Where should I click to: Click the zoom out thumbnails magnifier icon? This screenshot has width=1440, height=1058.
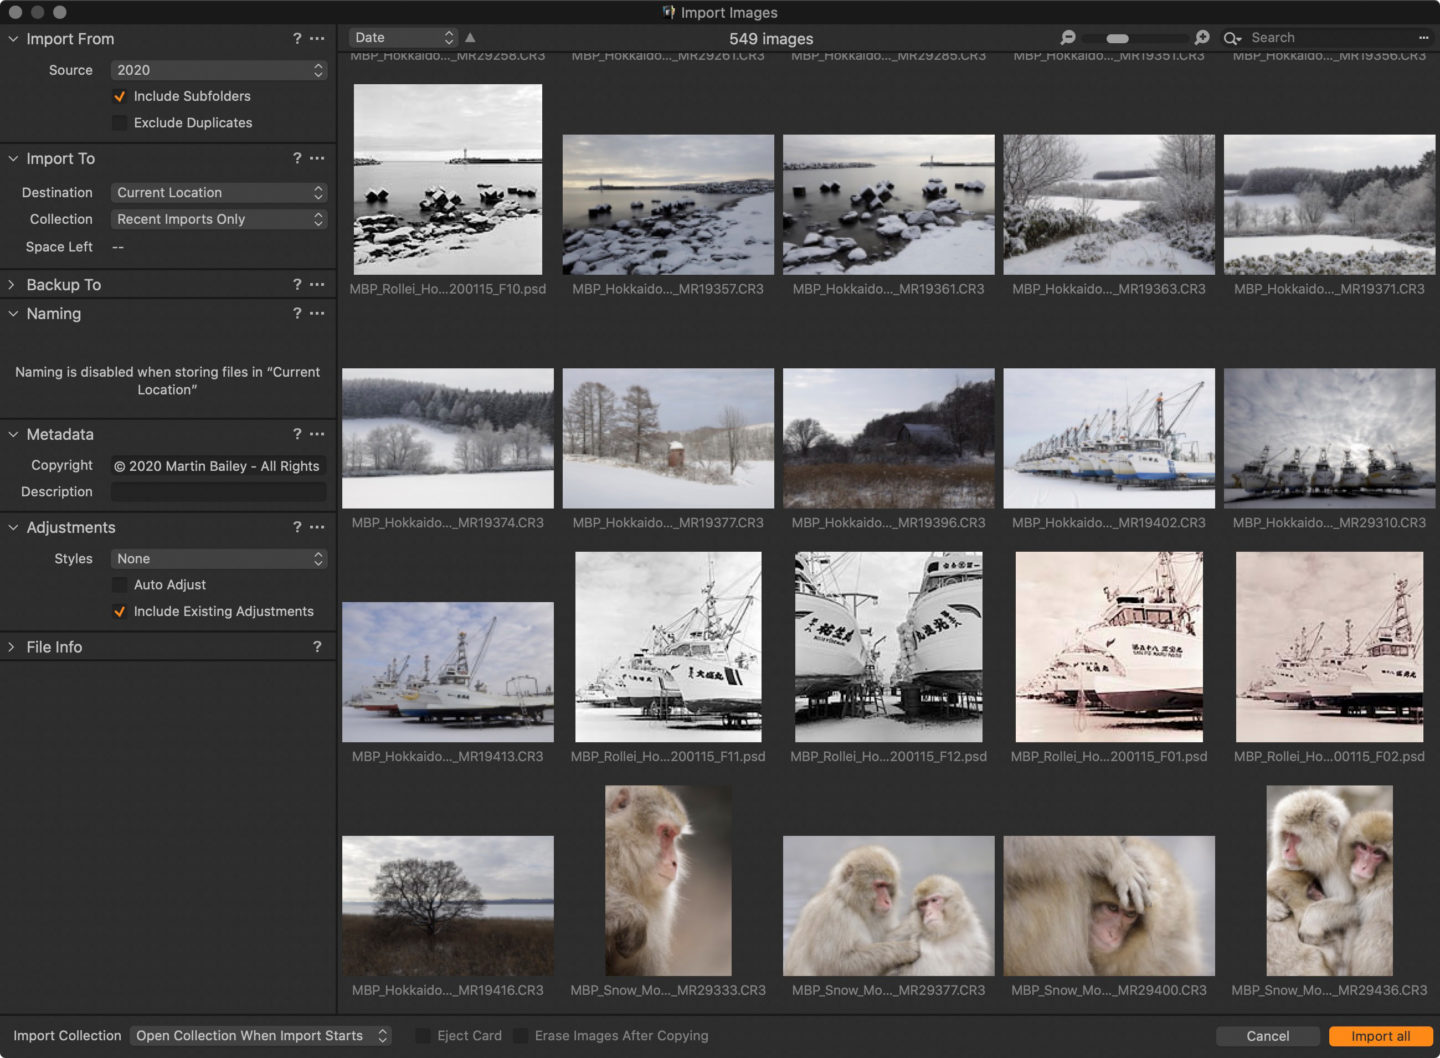1068,38
